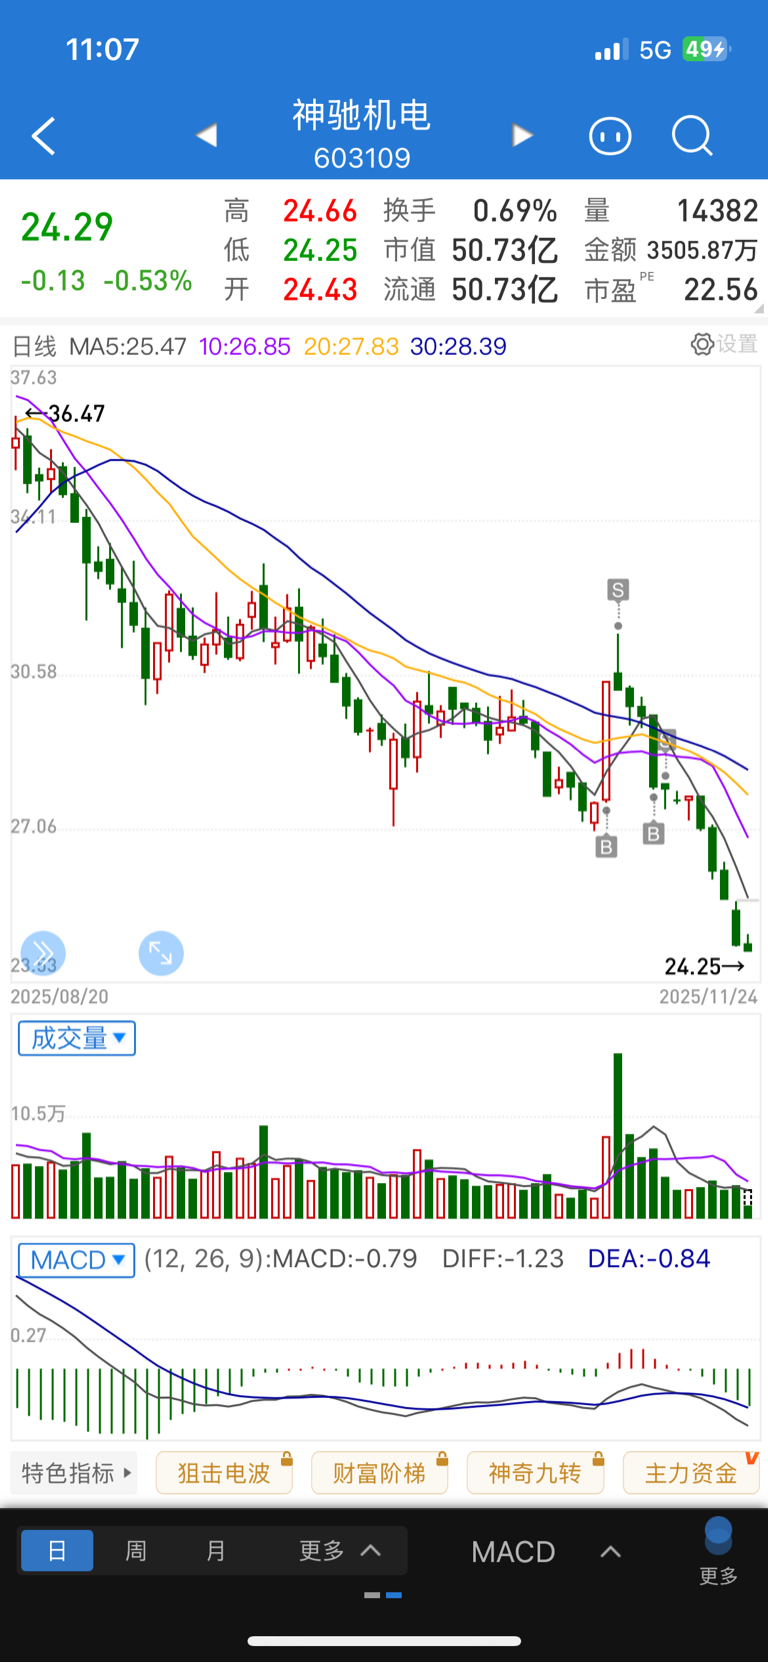
Task: Select the locked 财富阶梯 indicator
Action: (380, 1473)
